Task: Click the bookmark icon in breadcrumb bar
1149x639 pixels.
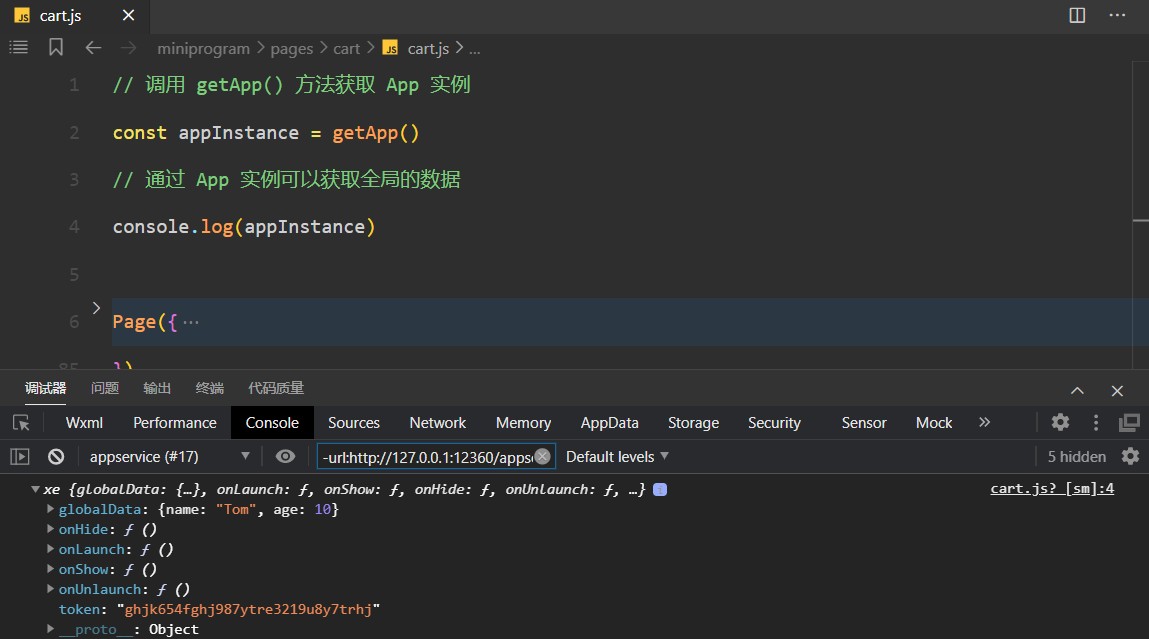Action: 56,48
